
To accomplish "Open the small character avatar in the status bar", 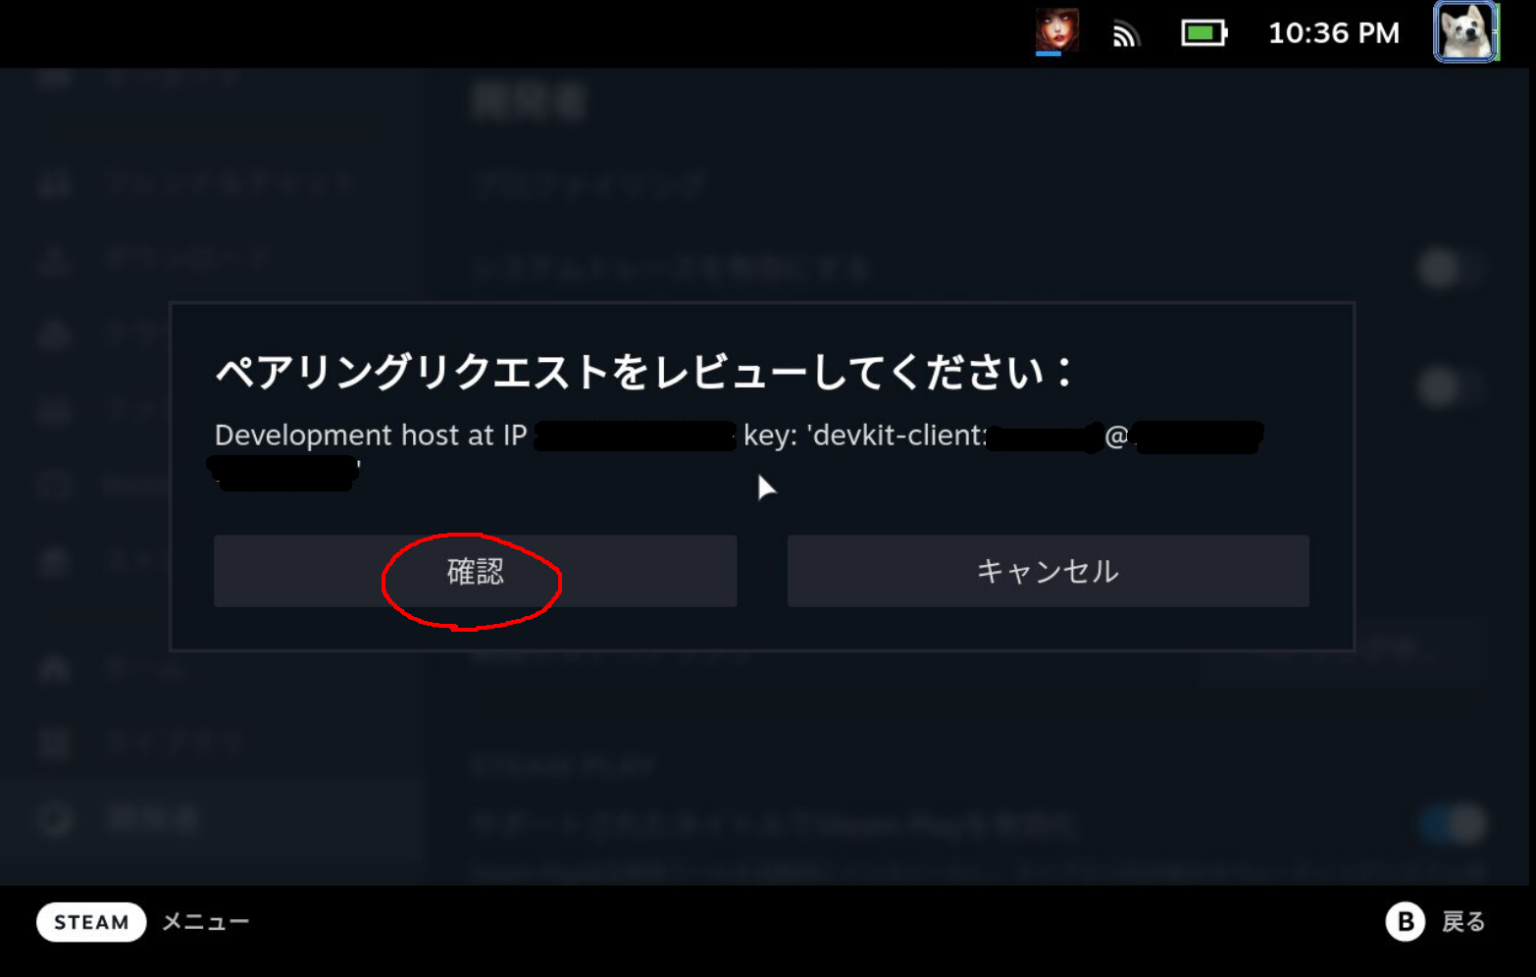I will (1057, 33).
